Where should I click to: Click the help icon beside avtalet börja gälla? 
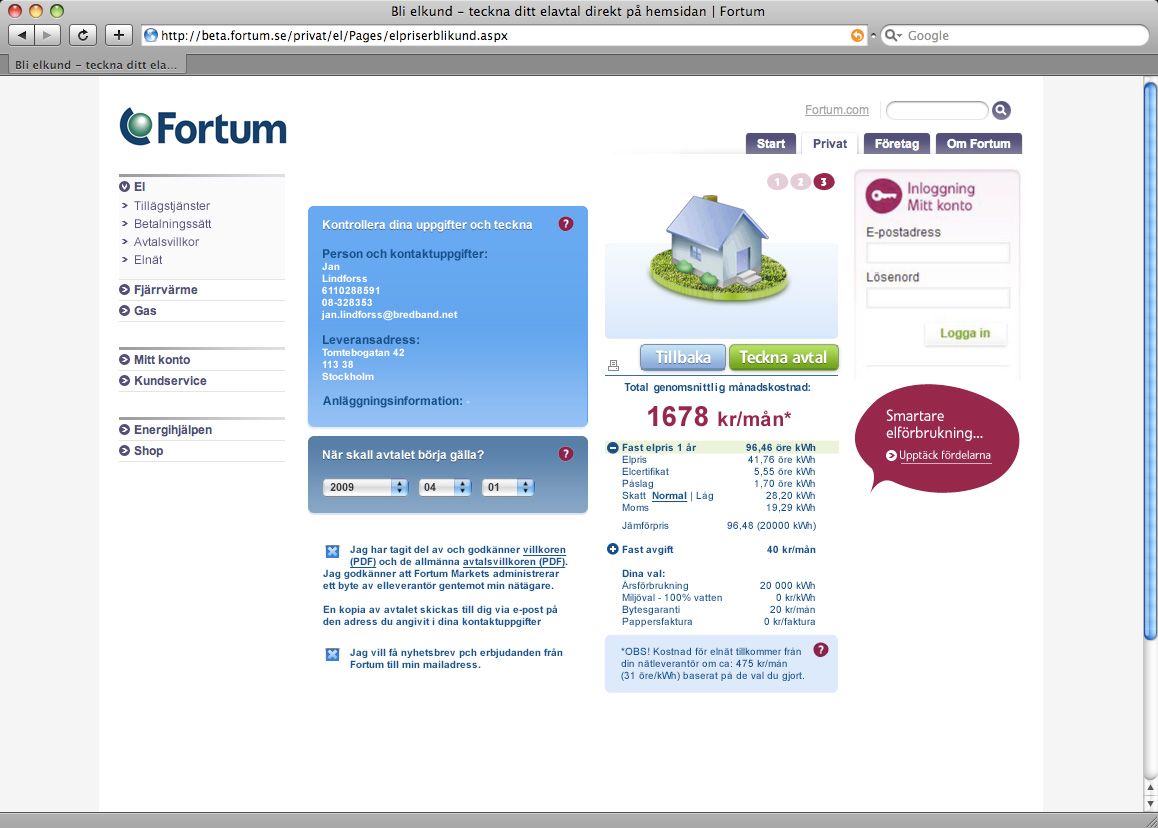pos(566,454)
